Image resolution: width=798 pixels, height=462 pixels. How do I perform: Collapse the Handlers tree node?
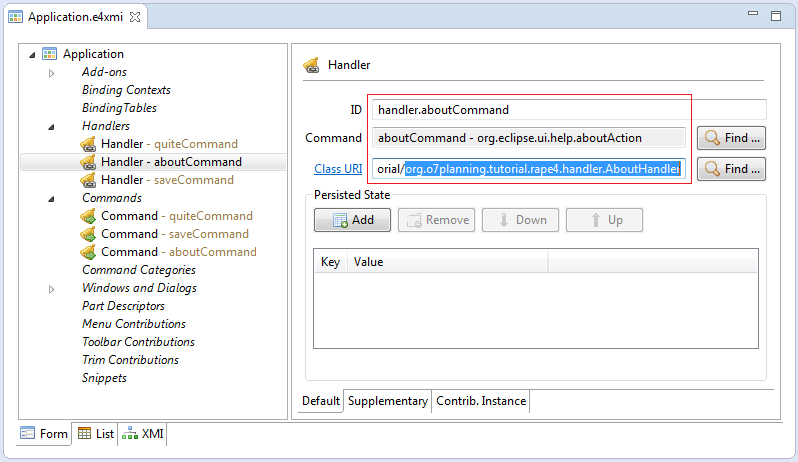click(51, 127)
